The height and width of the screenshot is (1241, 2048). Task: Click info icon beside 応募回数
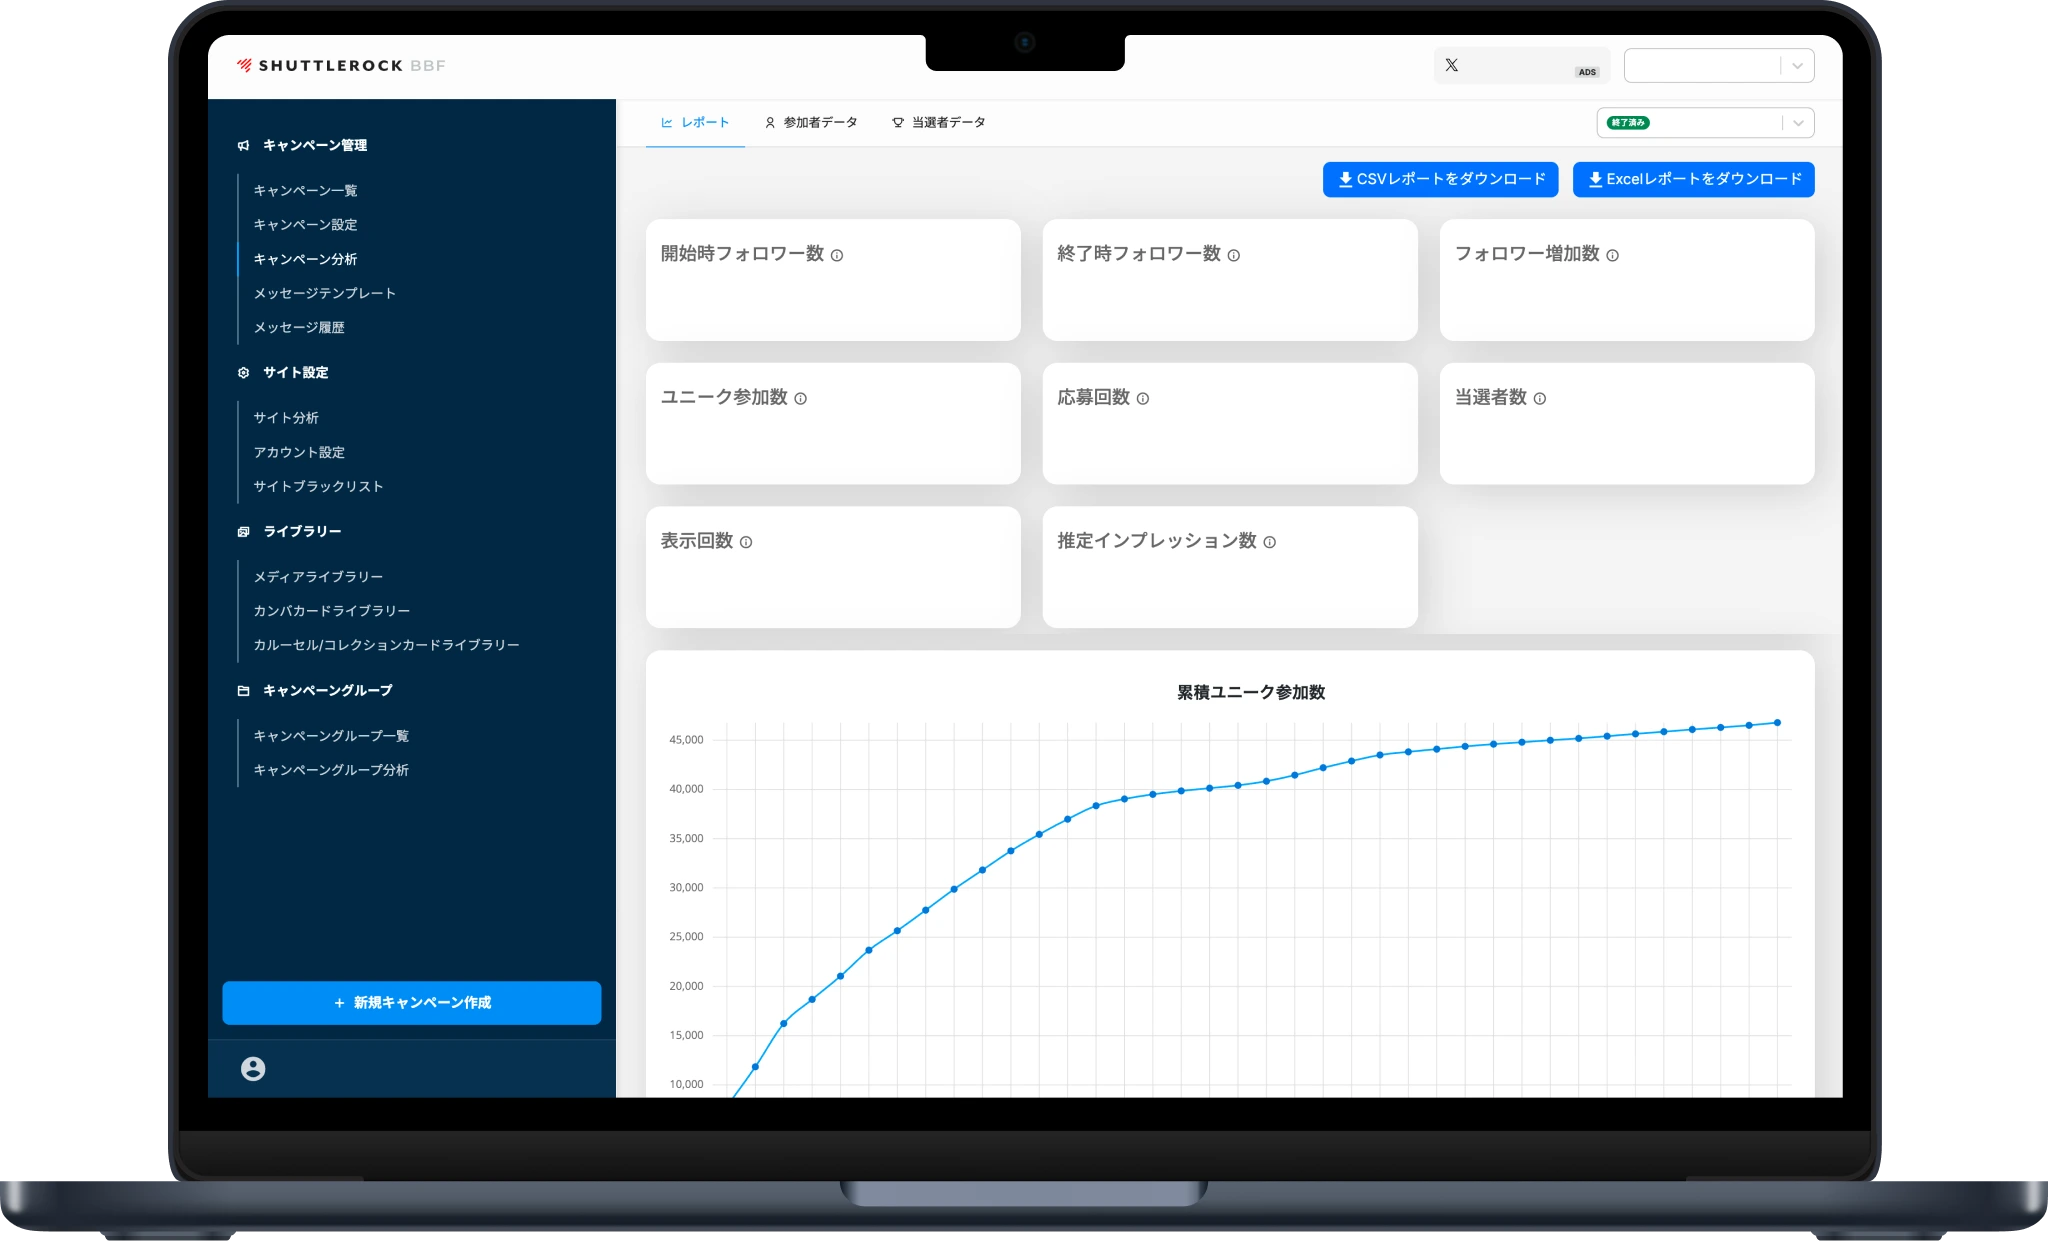[1143, 398]
